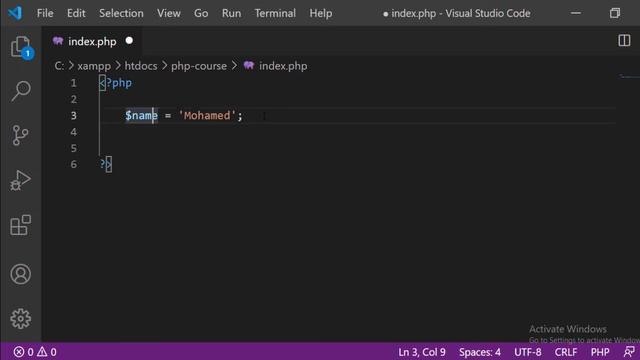The height and width of the screenshot is (360, 640).
Task: Change encoding via UTF-8
Action: [527, 352]
